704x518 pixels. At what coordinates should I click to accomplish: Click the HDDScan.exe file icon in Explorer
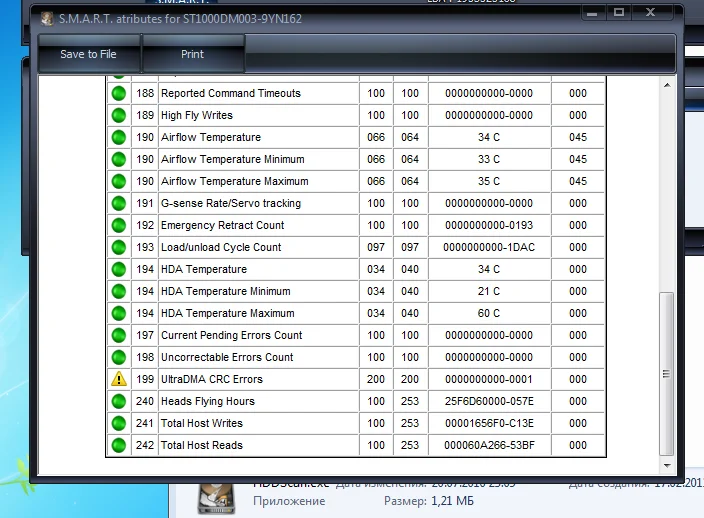(216, 499)
